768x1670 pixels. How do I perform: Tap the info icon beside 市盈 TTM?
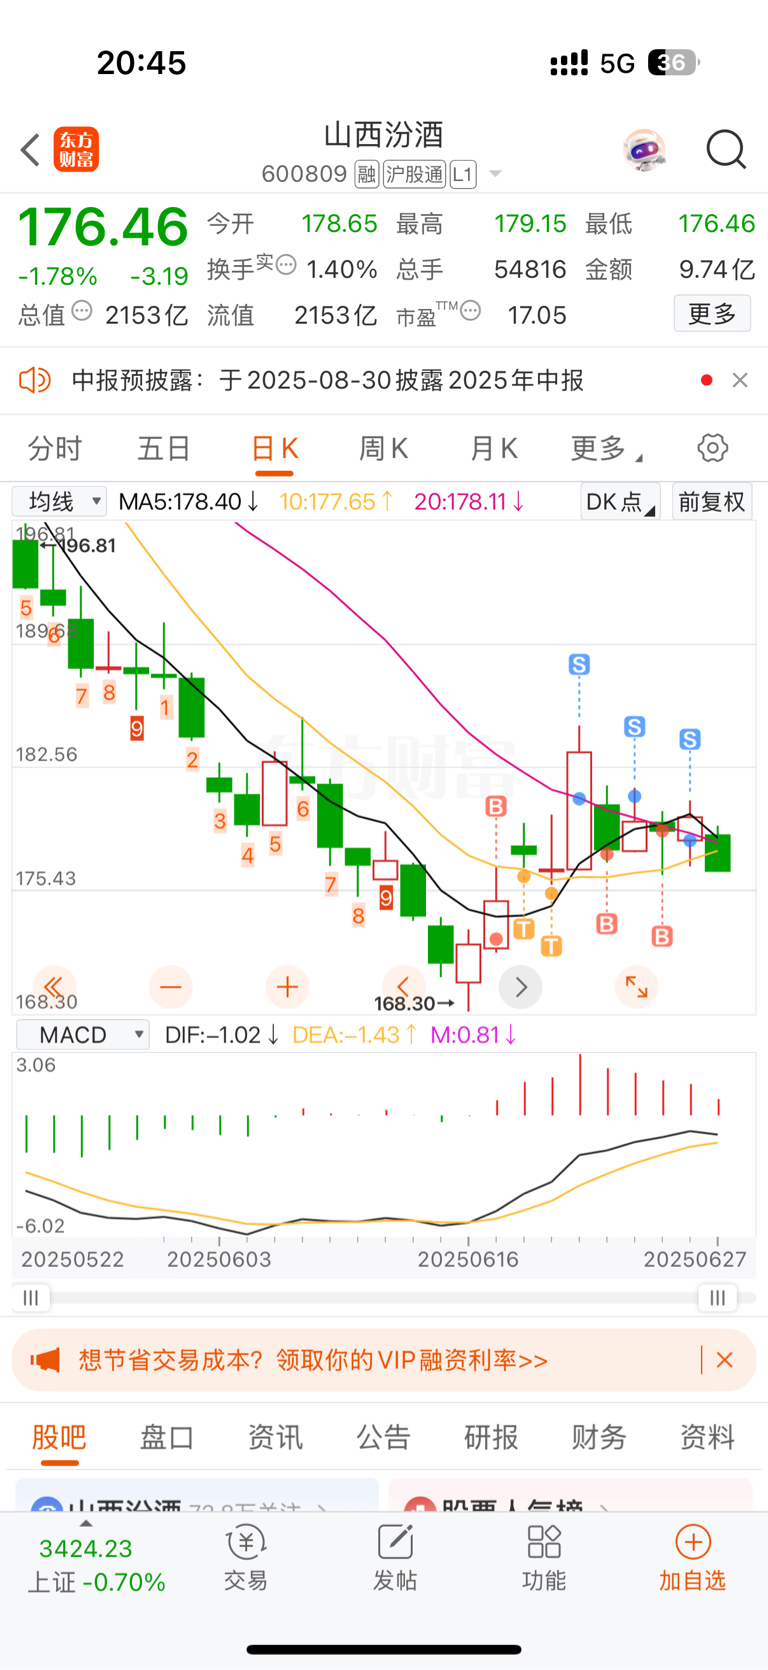point(470,311)
